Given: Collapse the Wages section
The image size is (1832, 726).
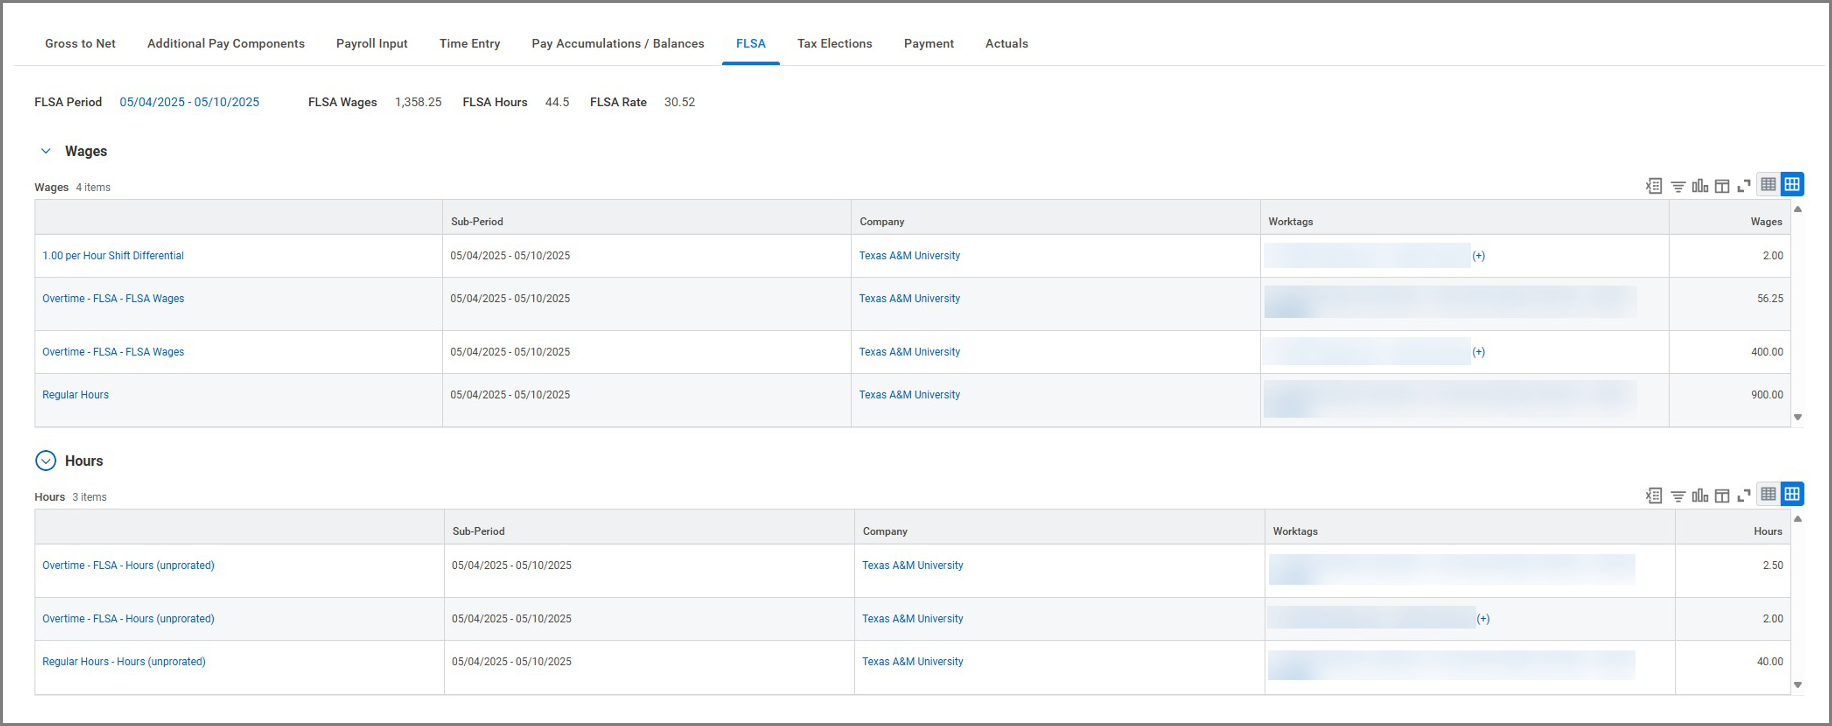Looking at the screenshot, I should pos(45,151).
